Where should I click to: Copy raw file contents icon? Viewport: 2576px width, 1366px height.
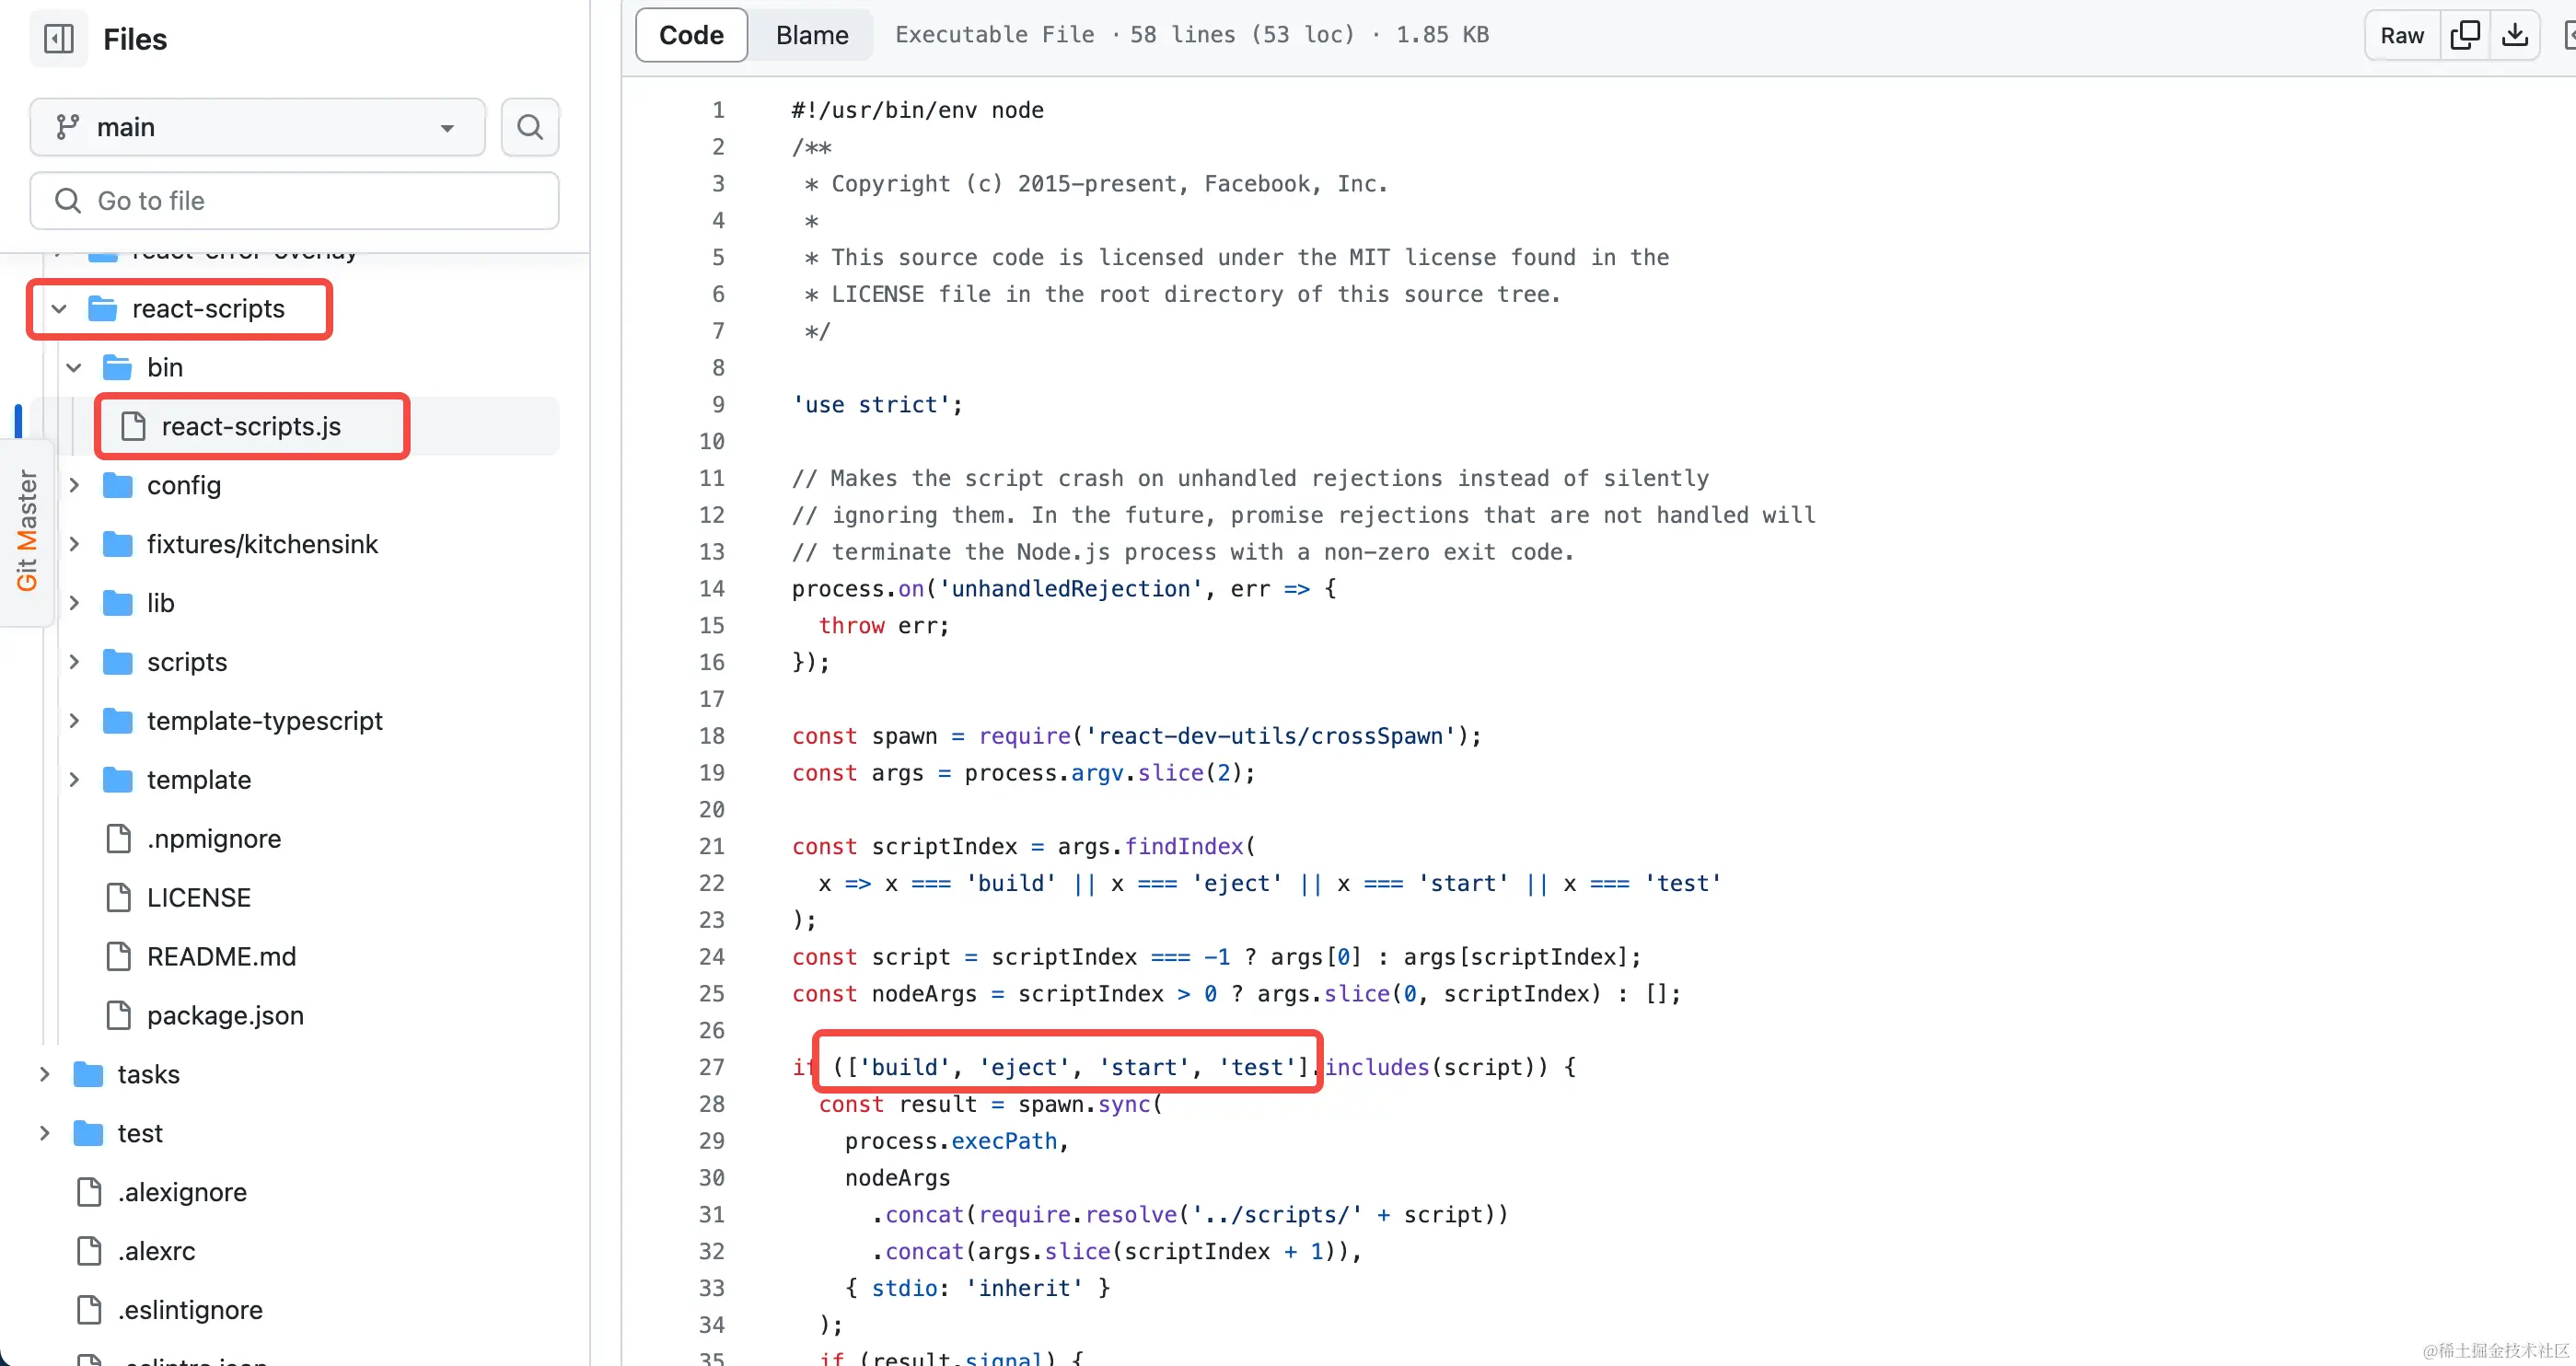pyautogui.click(x=2465, y=35)
